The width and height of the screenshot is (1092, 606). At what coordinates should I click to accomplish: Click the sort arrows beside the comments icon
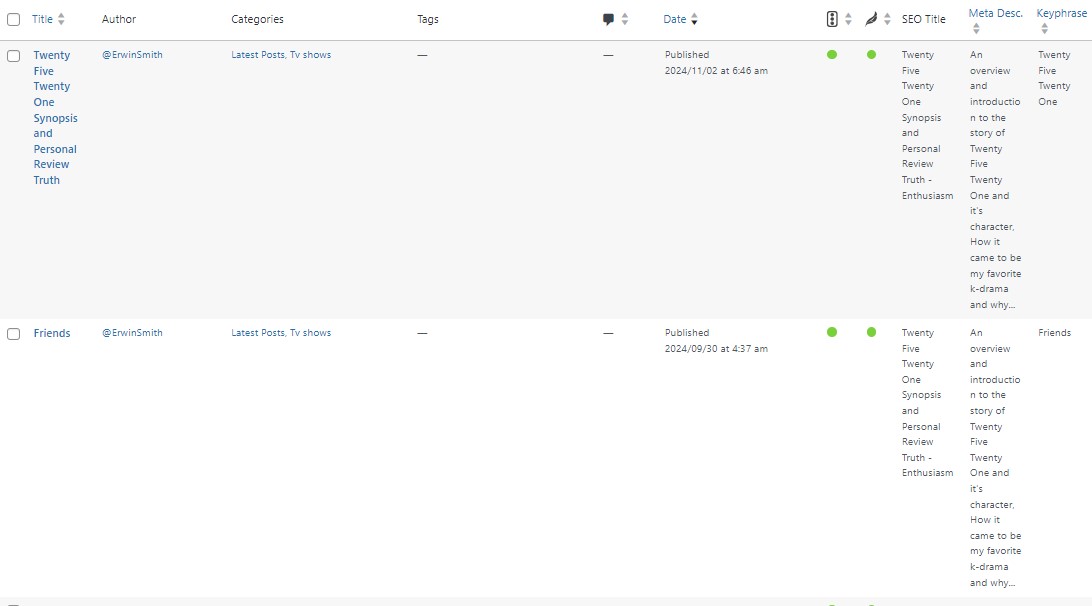pyautogui.click(x=625, y=19)
